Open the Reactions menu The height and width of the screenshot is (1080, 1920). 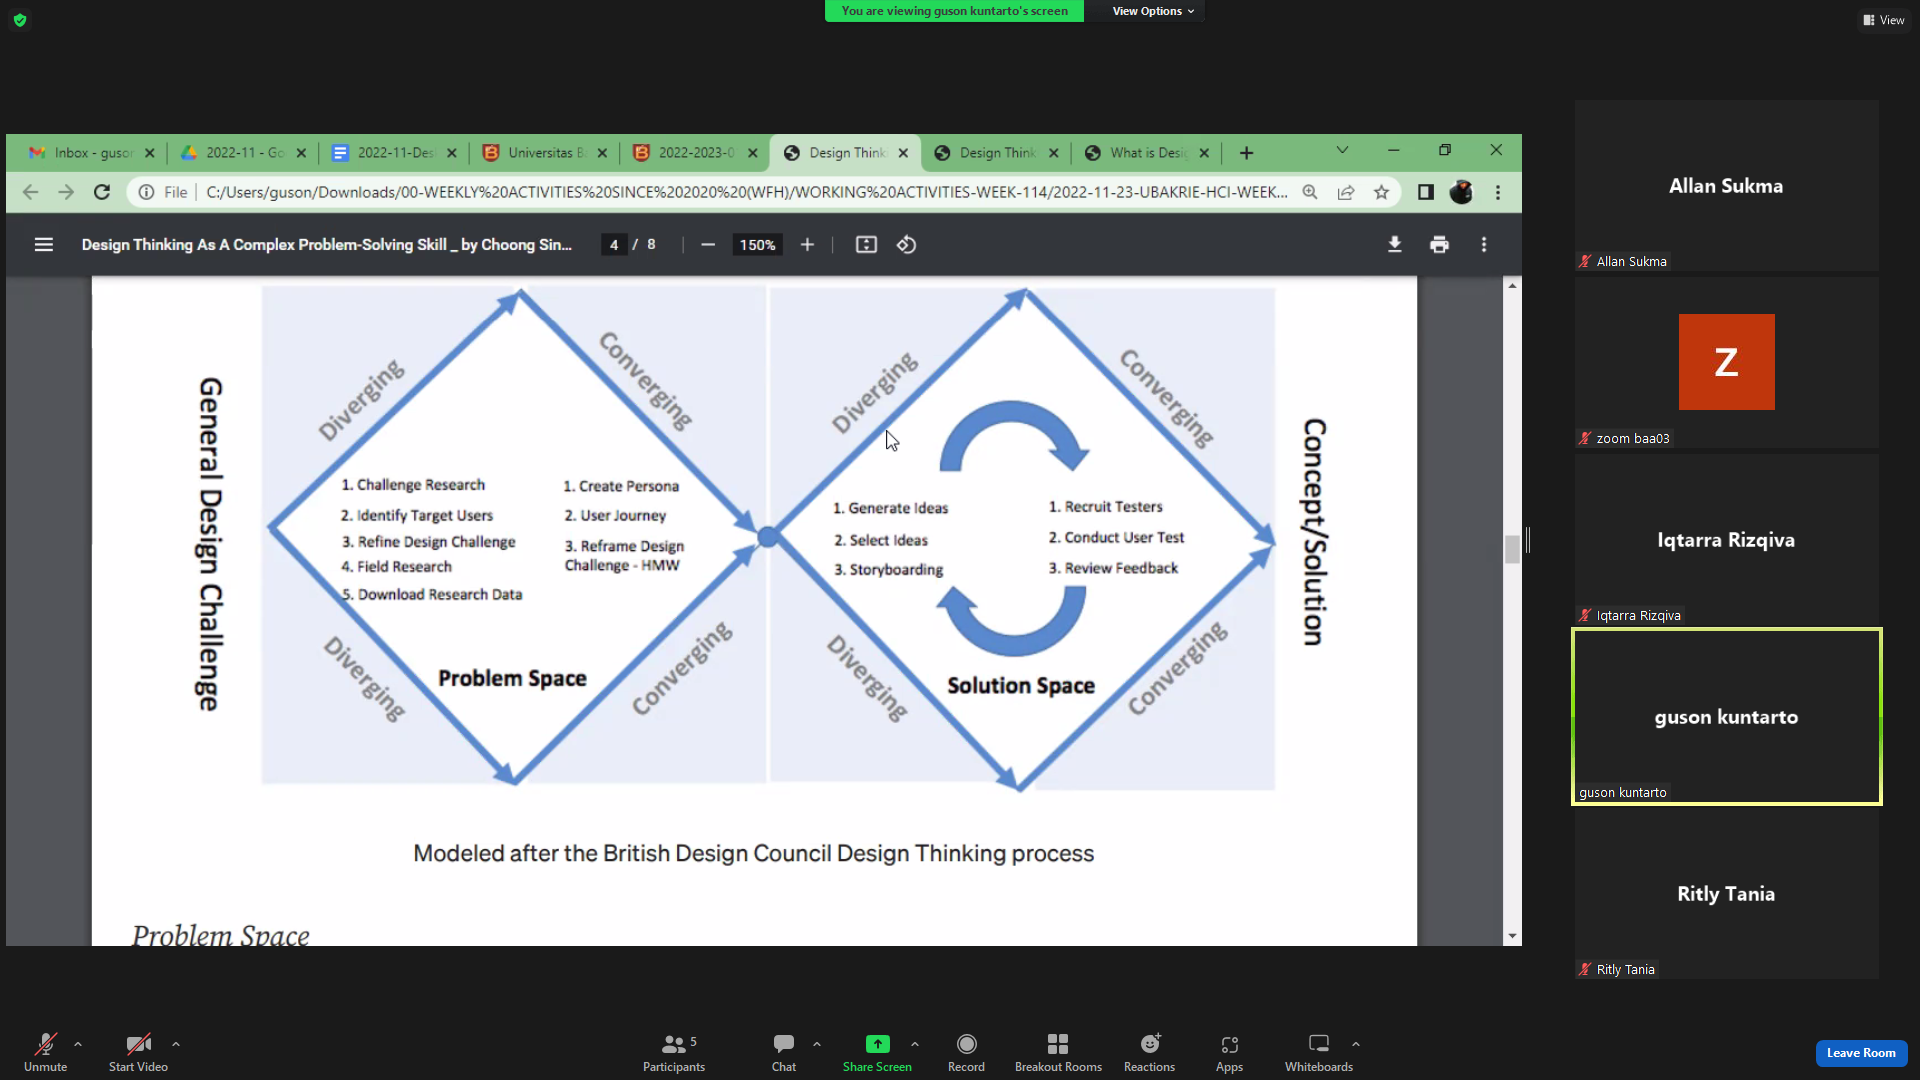[1149, 1052]
